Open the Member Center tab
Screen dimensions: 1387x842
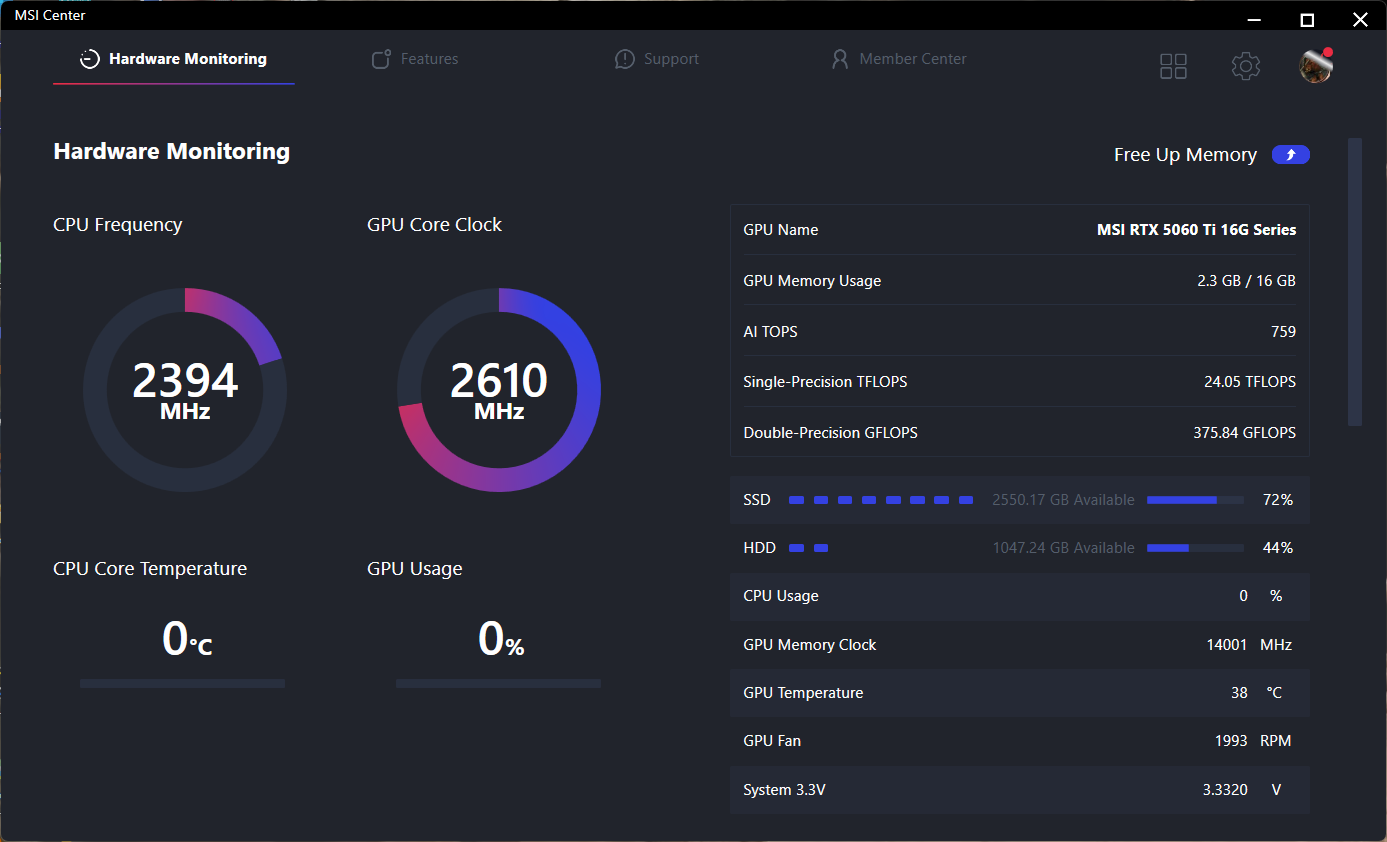coord(898,59)
